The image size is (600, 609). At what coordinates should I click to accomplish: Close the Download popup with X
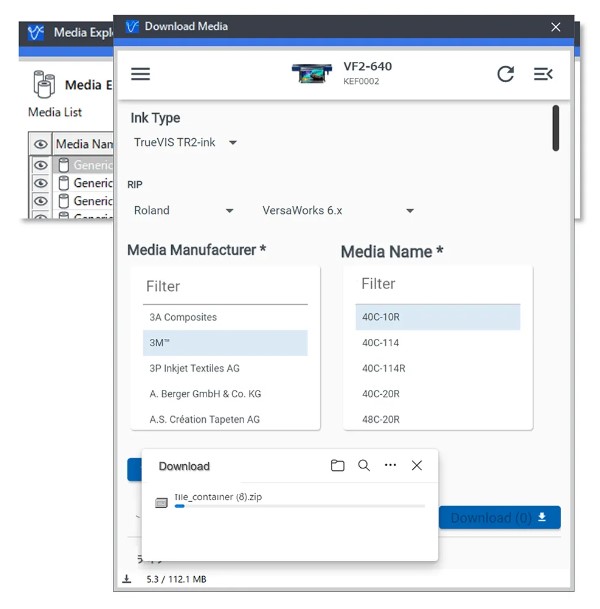coord(417,465)
